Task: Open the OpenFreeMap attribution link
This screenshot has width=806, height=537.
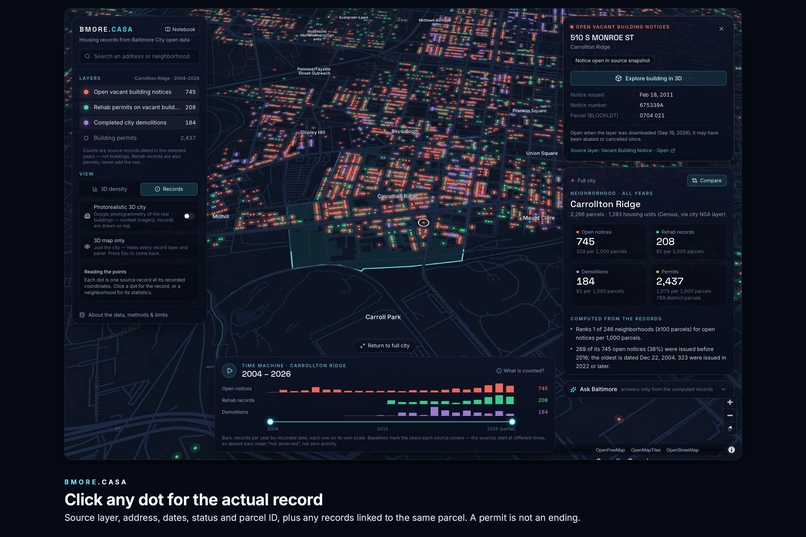Action: [x=610, y=450]
